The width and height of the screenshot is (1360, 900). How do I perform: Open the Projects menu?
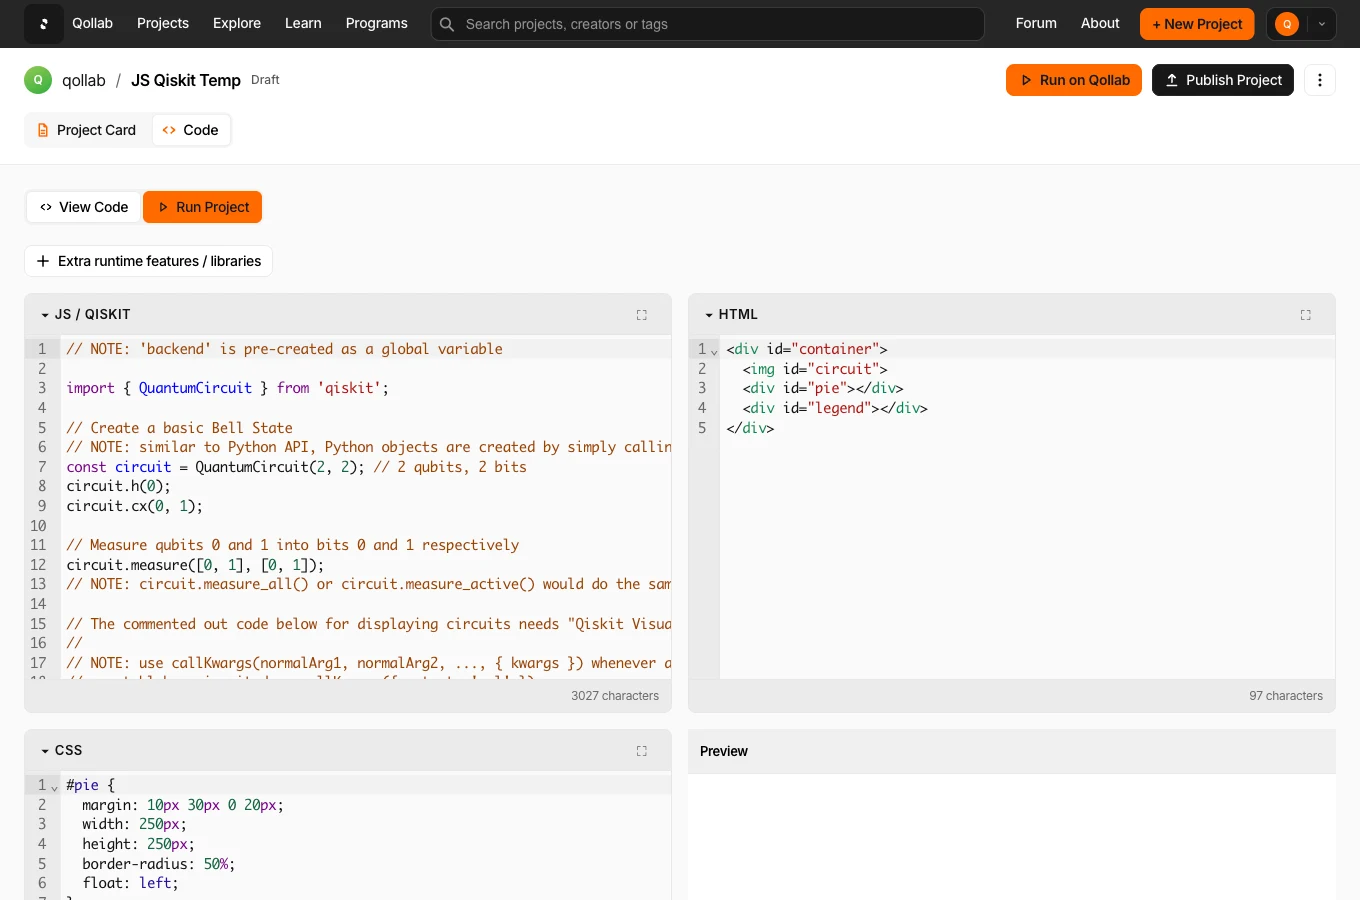[163, 23]
